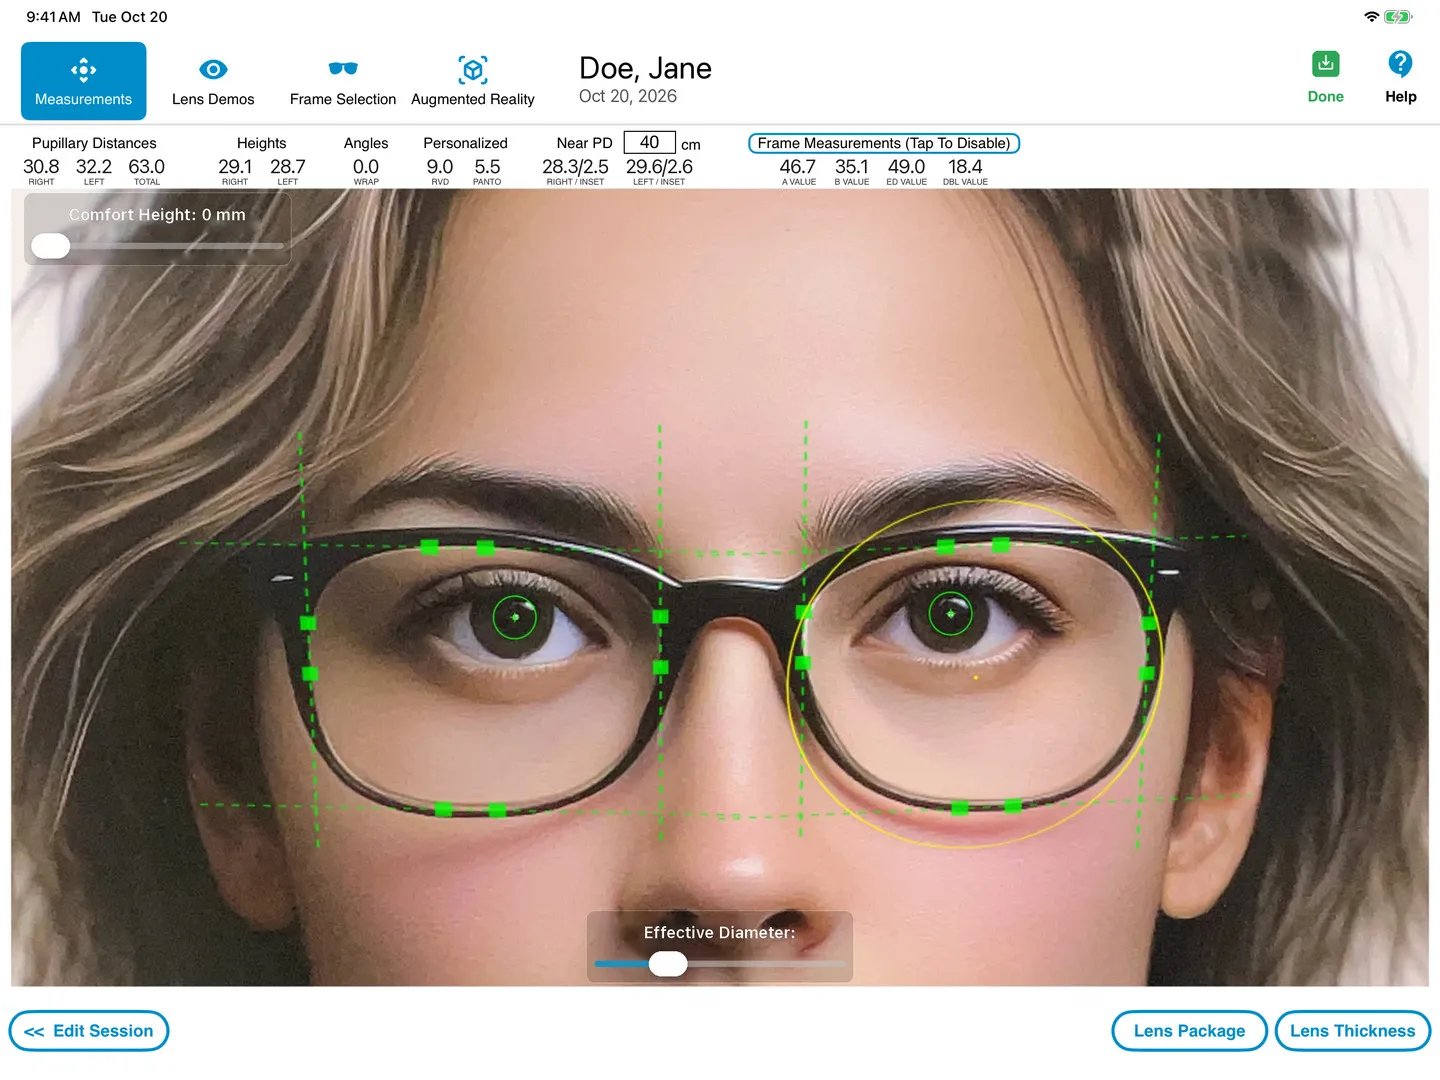
Task: Select the 28.7 left height value
Action: pos(288,167)
